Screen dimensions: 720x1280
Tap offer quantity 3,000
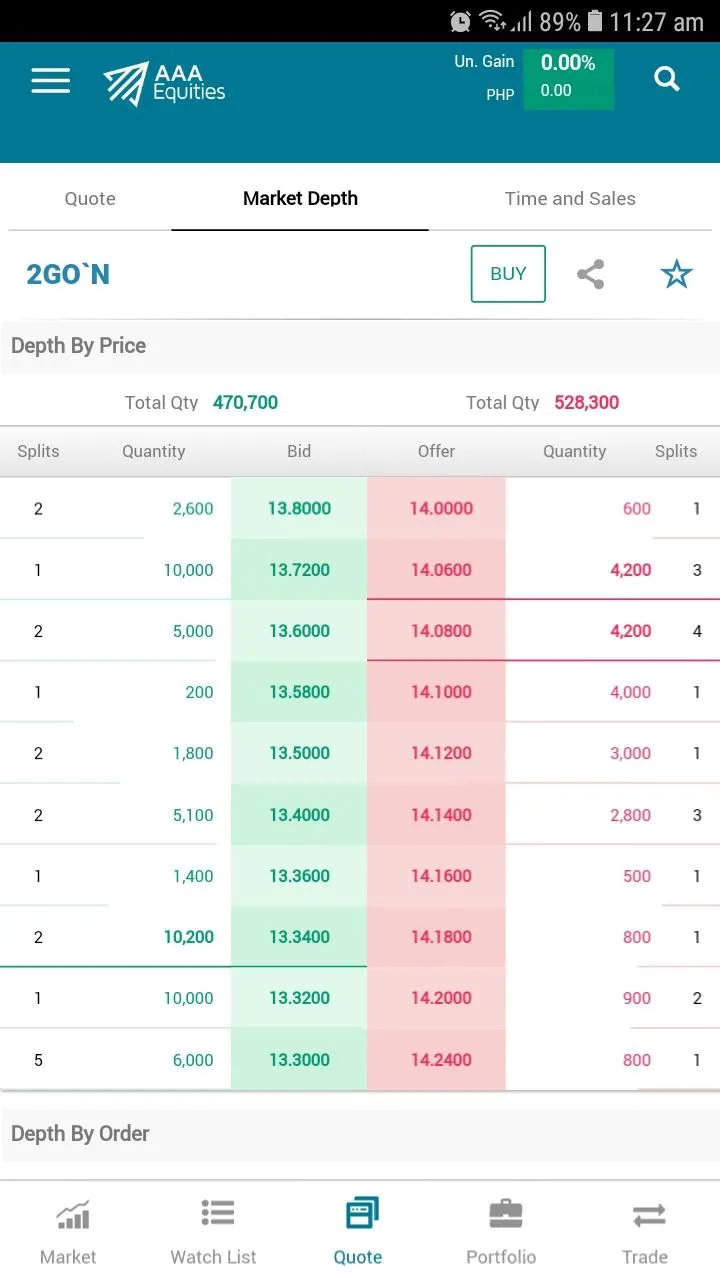(x=631, y=753)
